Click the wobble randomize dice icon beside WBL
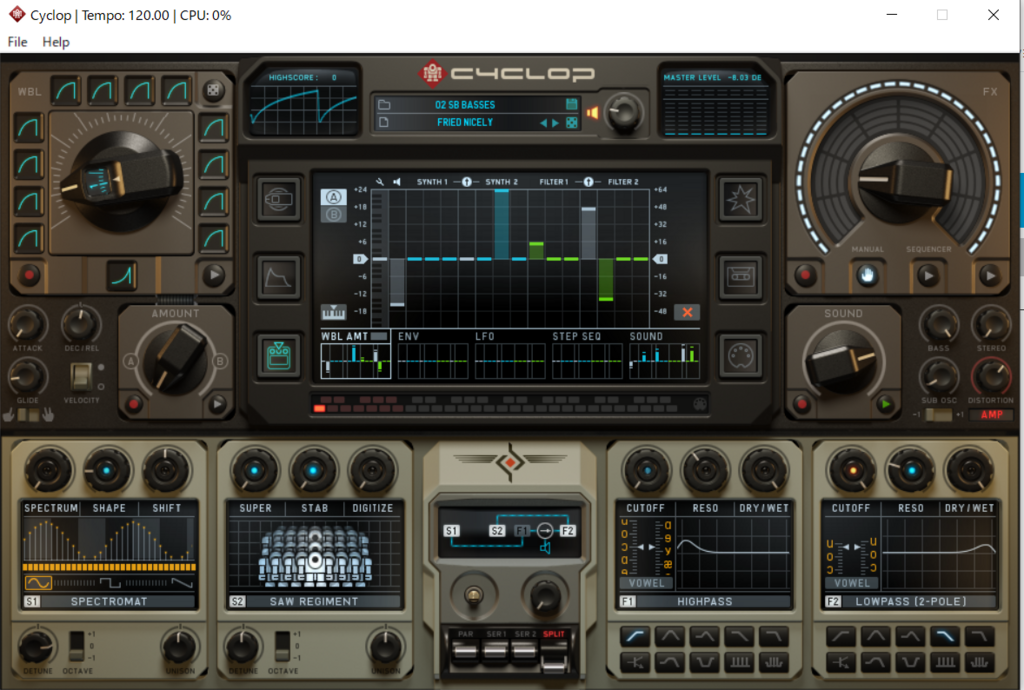 coord(213,91)
